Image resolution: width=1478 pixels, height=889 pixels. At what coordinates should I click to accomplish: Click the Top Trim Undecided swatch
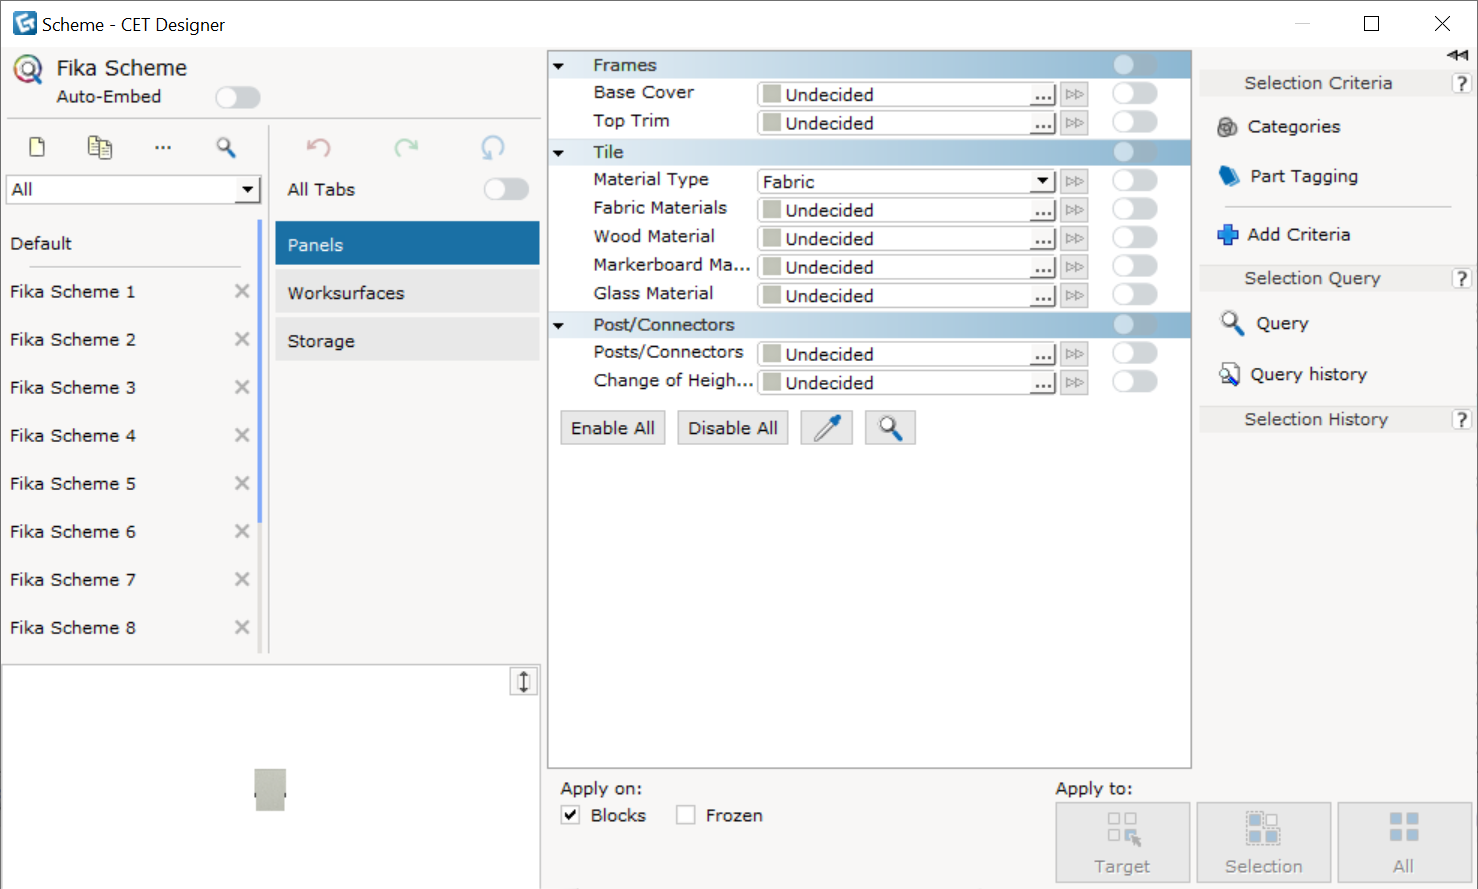click(772, 123)
